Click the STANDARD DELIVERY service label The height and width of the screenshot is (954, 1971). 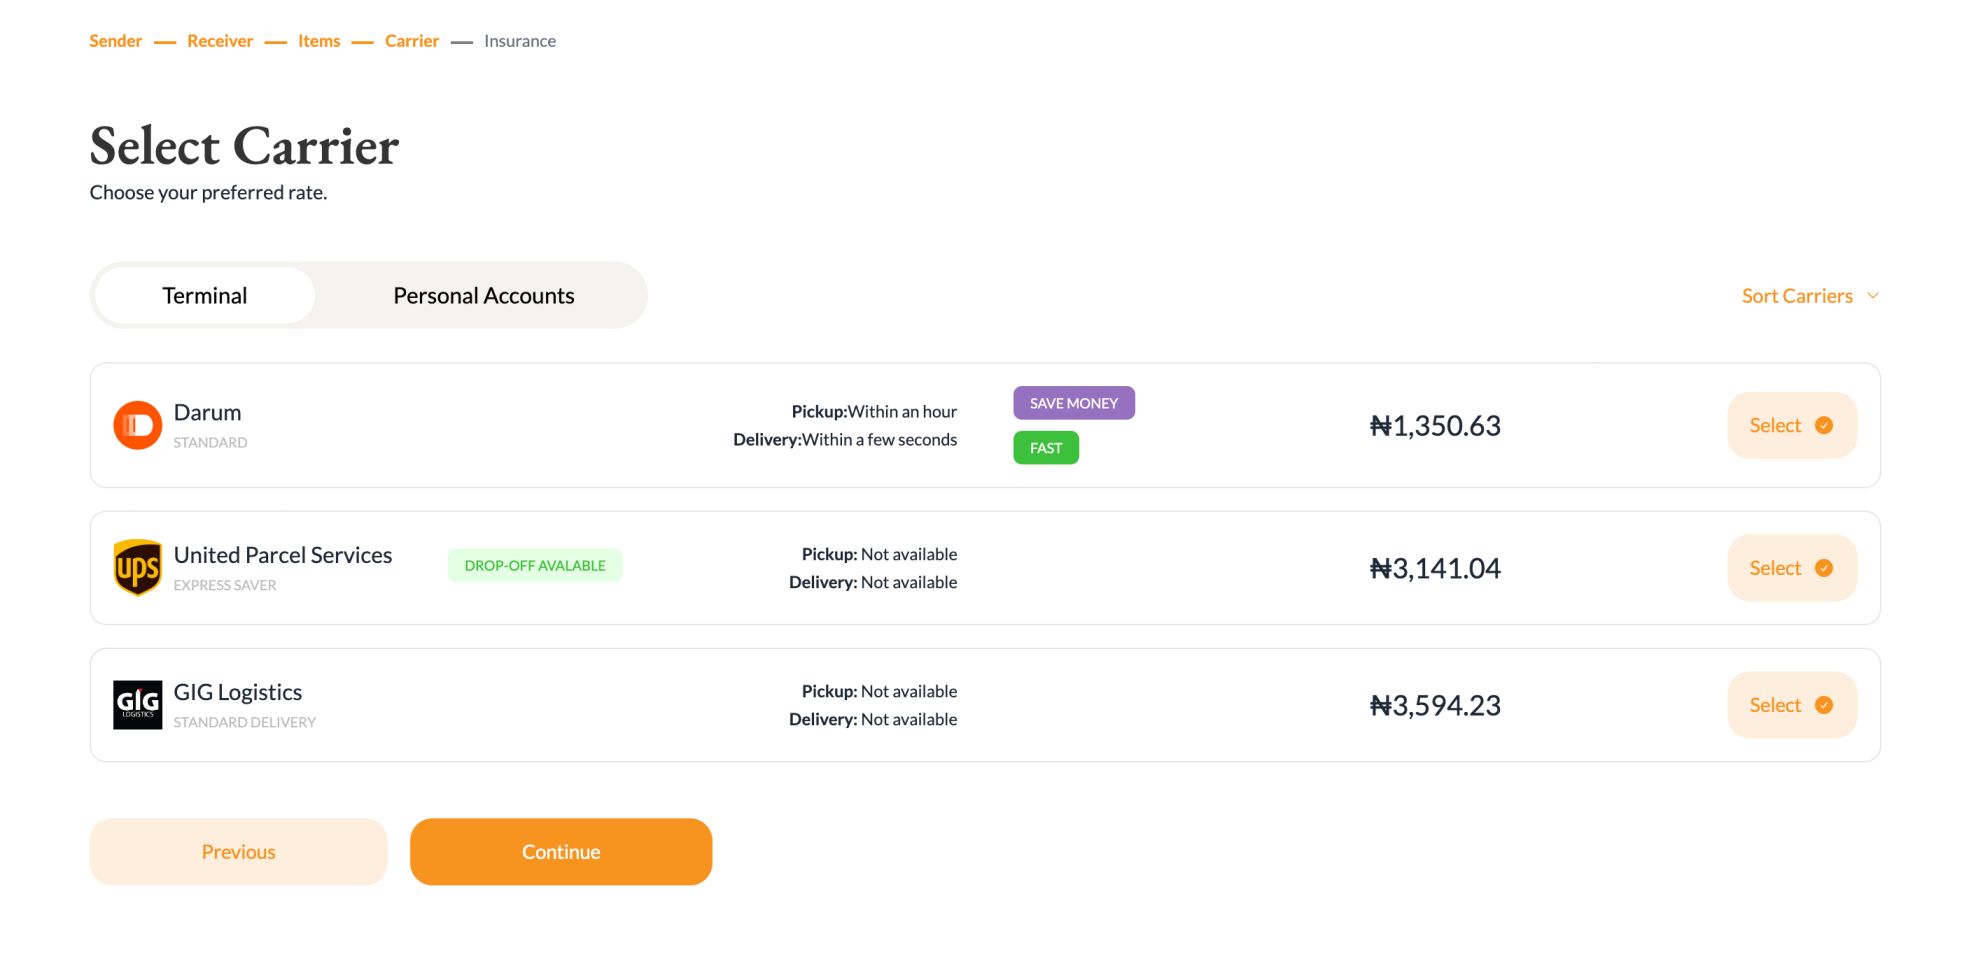[x=245, y=722]
